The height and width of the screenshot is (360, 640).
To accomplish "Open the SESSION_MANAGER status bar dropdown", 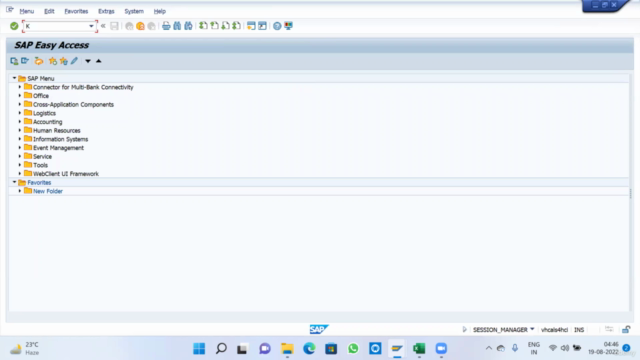I will 532,329.
